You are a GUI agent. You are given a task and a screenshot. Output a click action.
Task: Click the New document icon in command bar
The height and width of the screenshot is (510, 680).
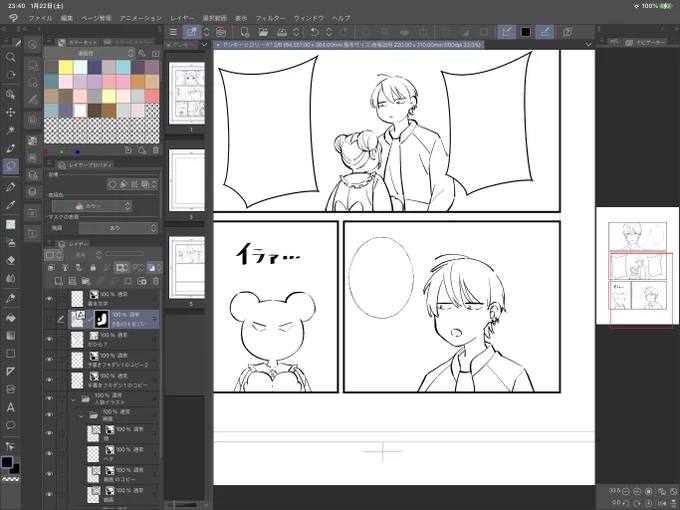pyautogui.click(x=245, y=32)
